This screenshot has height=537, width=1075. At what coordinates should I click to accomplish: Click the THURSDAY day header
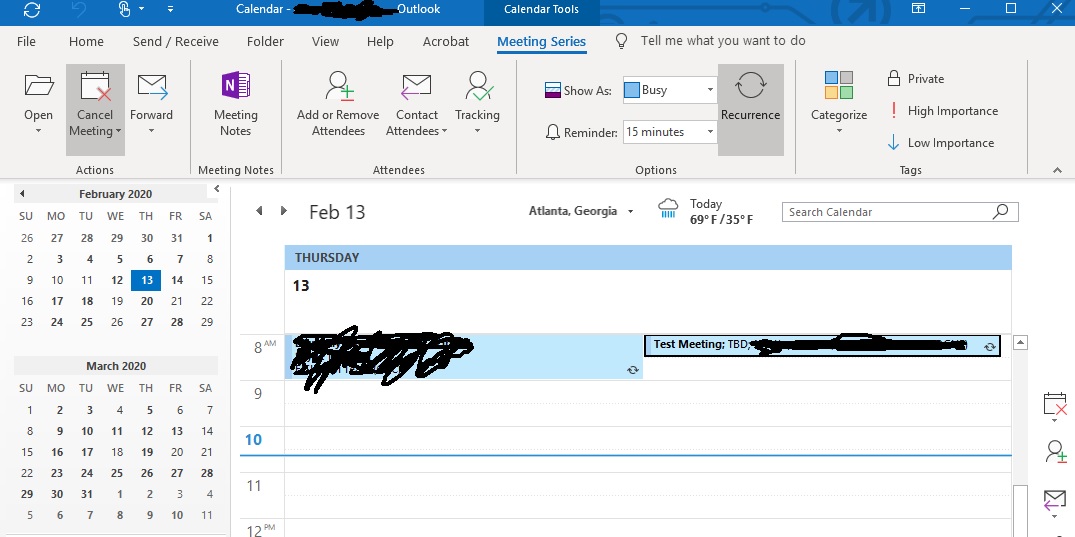pyautogui.click(x=648, y=258)
